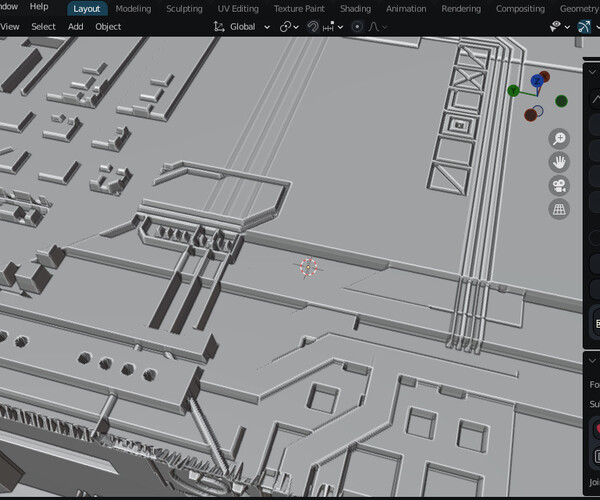The image size is (600, 500).
Task: Collapse the upper side panel chevron
Action: pyautogui.click(x=592, y=72)
